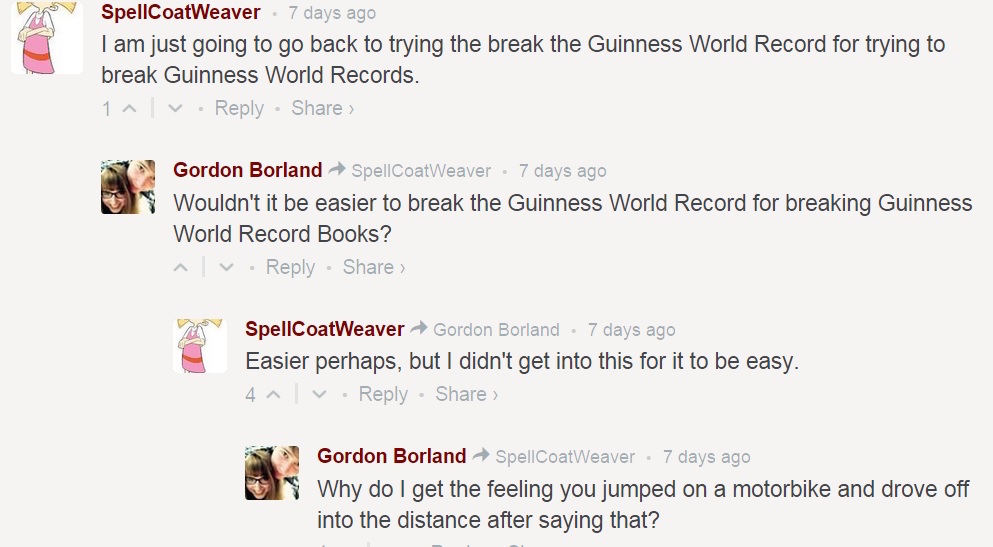
Task: Open SpellCoatWeaver's profile from top comment username
Action: tap(181, 13)
